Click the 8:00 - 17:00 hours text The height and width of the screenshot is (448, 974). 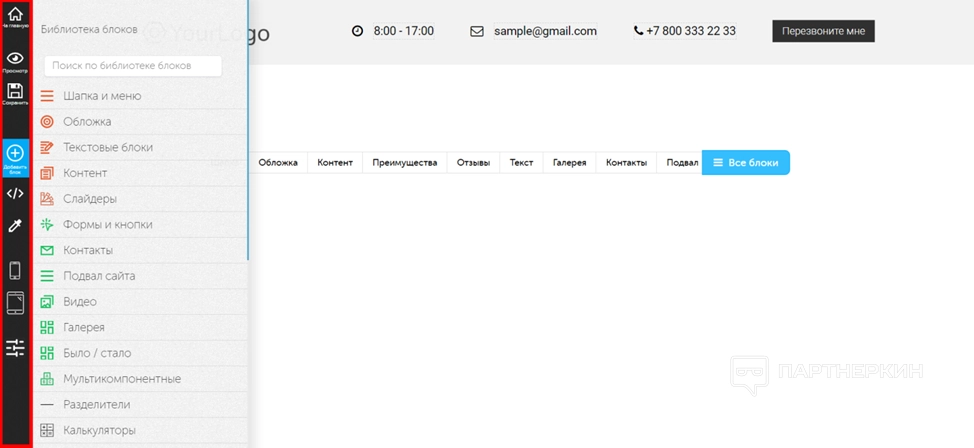[x=404, y=31]
